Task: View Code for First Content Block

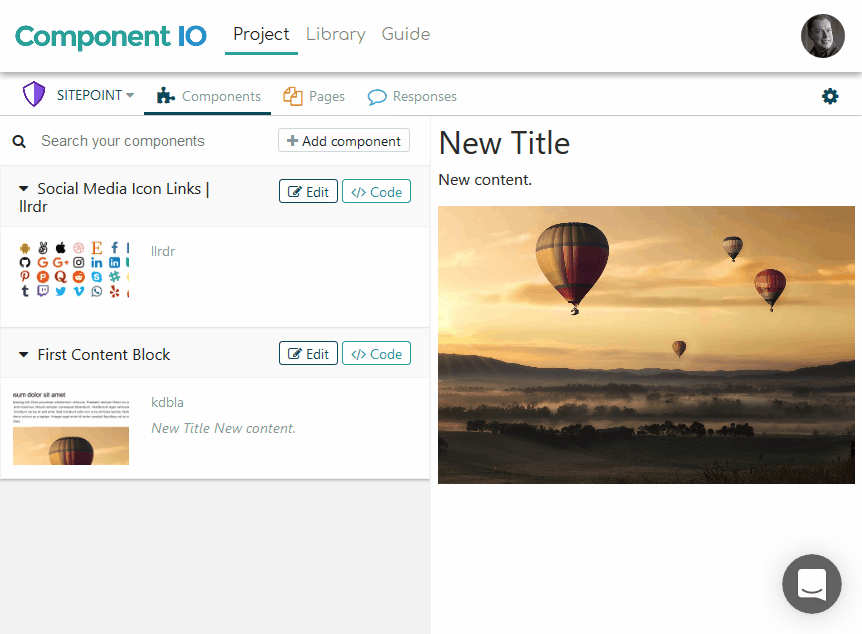Action: pyautogui.click(x=376, y=354)
